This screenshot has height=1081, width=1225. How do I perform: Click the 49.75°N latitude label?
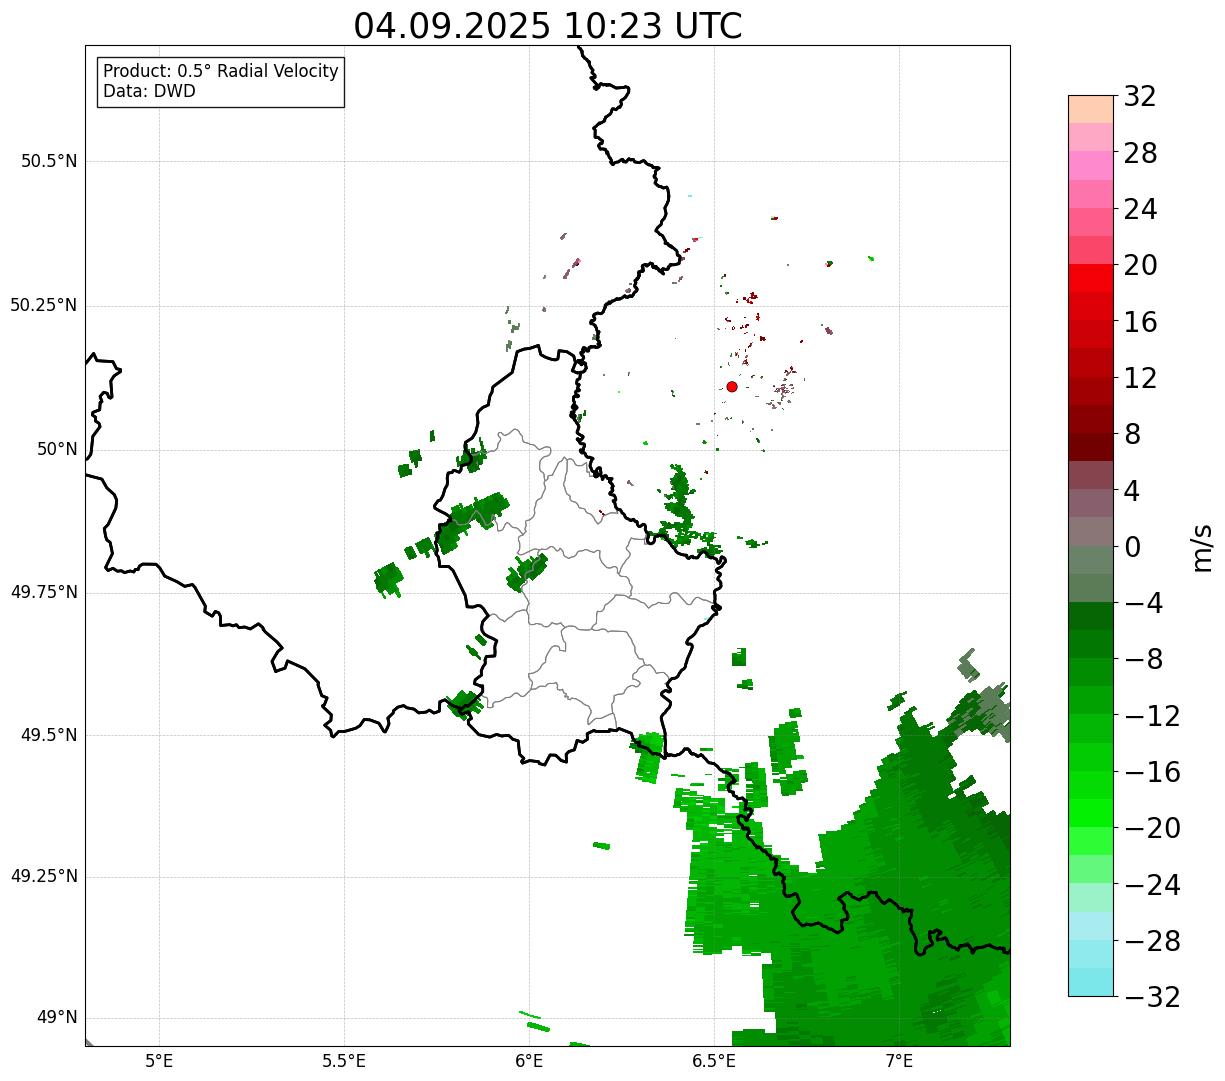click(x=43, y=592)
